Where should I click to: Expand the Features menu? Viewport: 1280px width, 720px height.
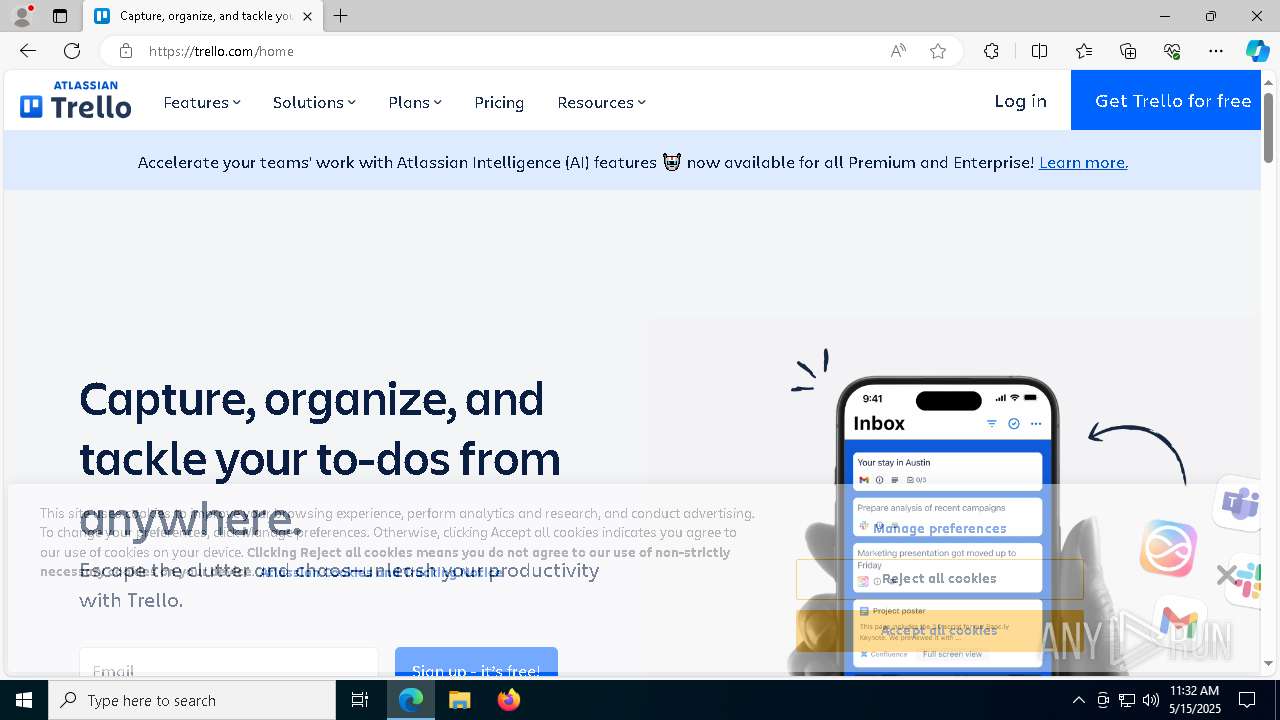coord(202,102)
